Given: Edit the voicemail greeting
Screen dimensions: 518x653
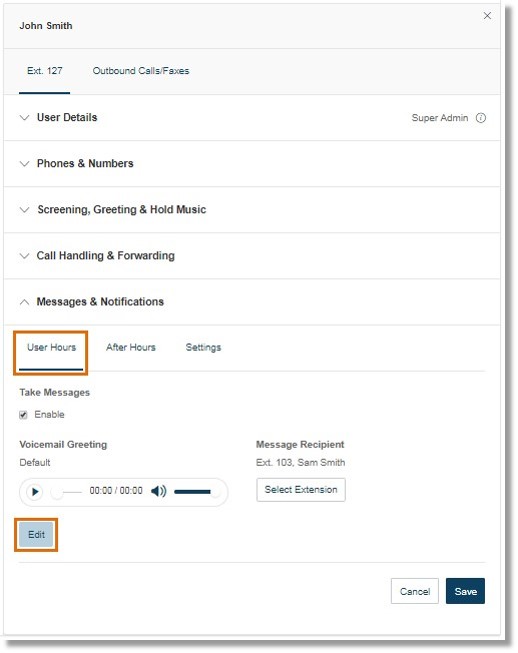Looking at the screenshot, I should coord(36,535).
